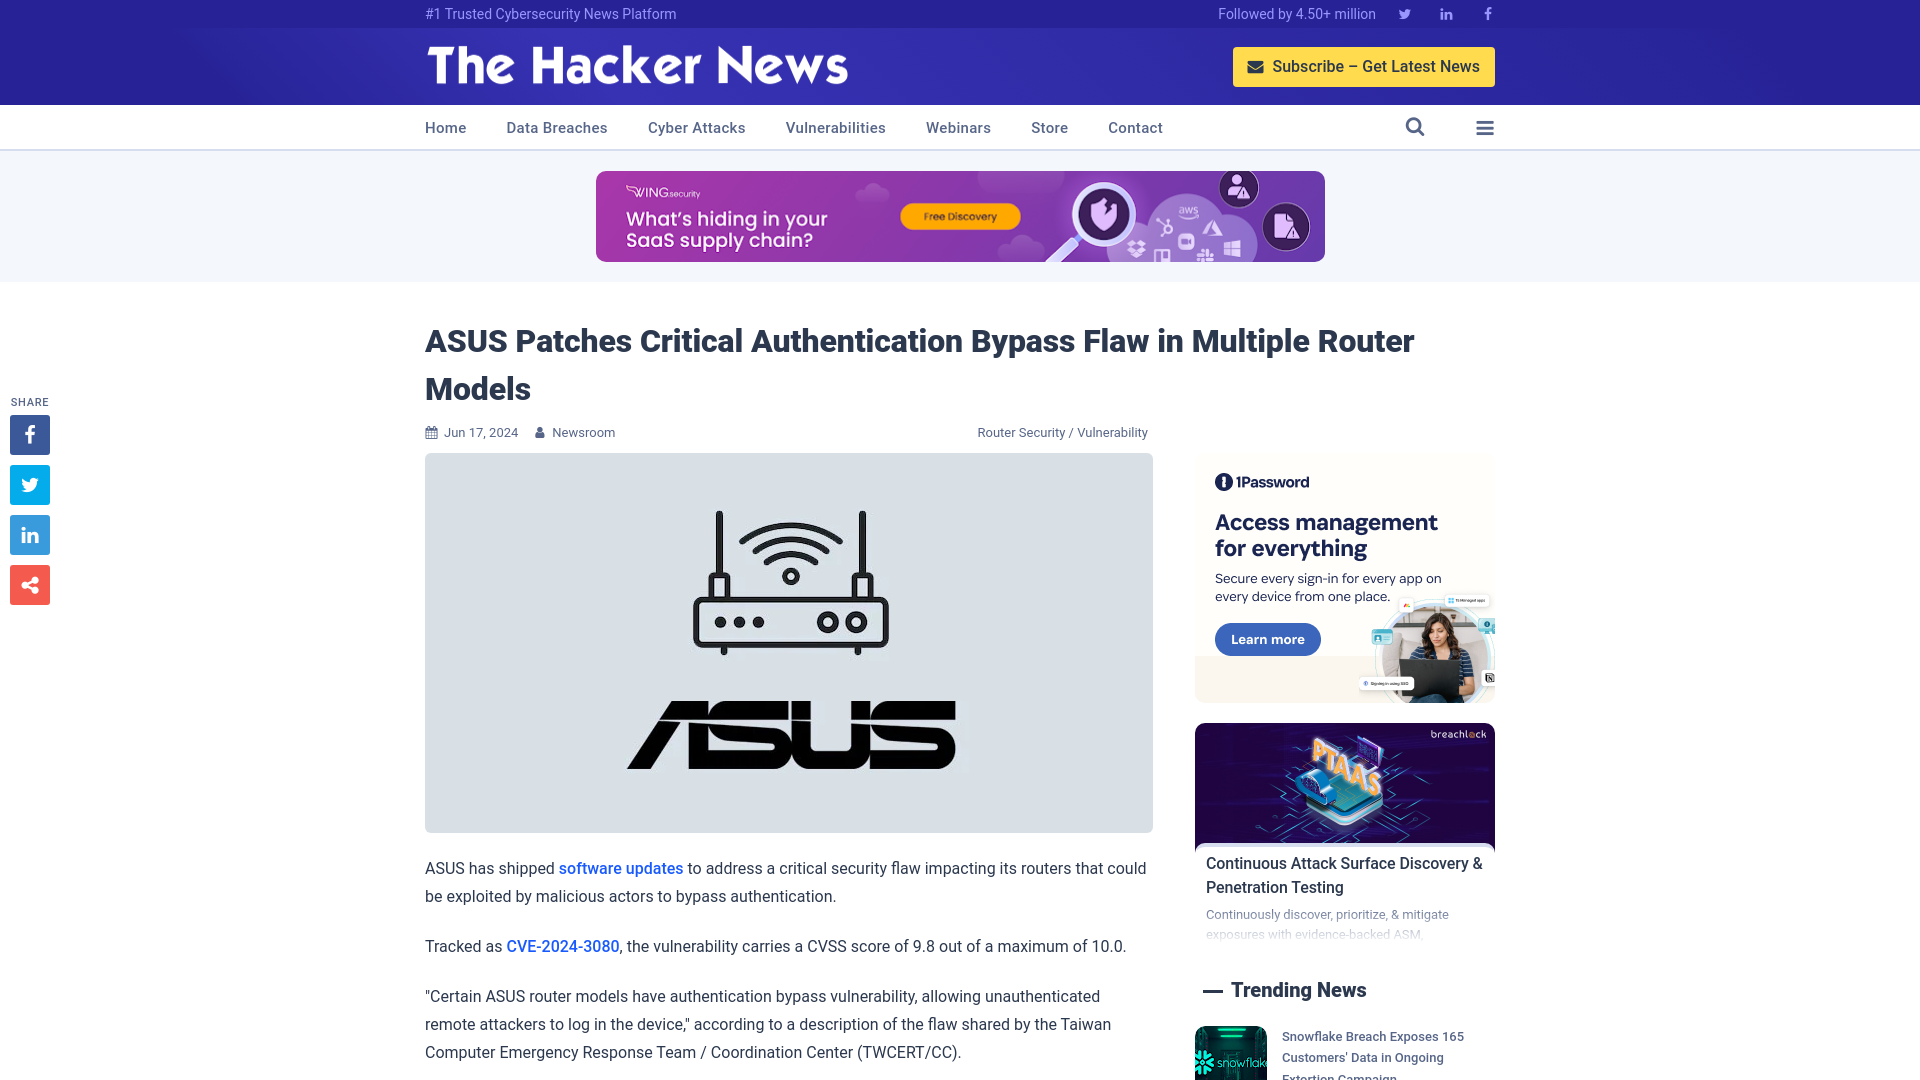The width and height of the screenshot is (1920, 1080).
Task: Select the Vulnerabilities menu tab
Action: click(x=835, y=128)
